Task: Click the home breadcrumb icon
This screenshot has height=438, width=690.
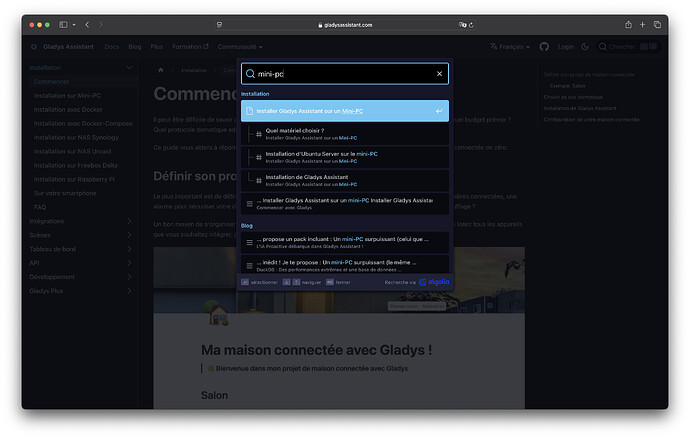Action: [x=161, y=70]
